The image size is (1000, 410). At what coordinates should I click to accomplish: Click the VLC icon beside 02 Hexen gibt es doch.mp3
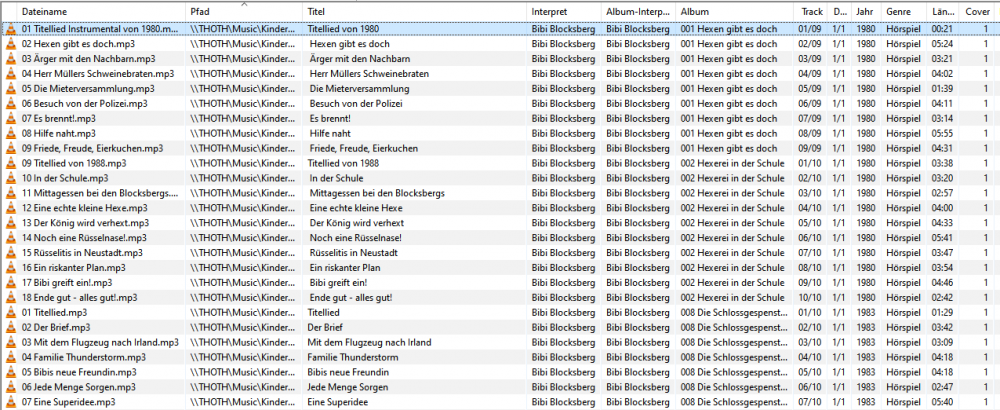(x=11, y=44)
